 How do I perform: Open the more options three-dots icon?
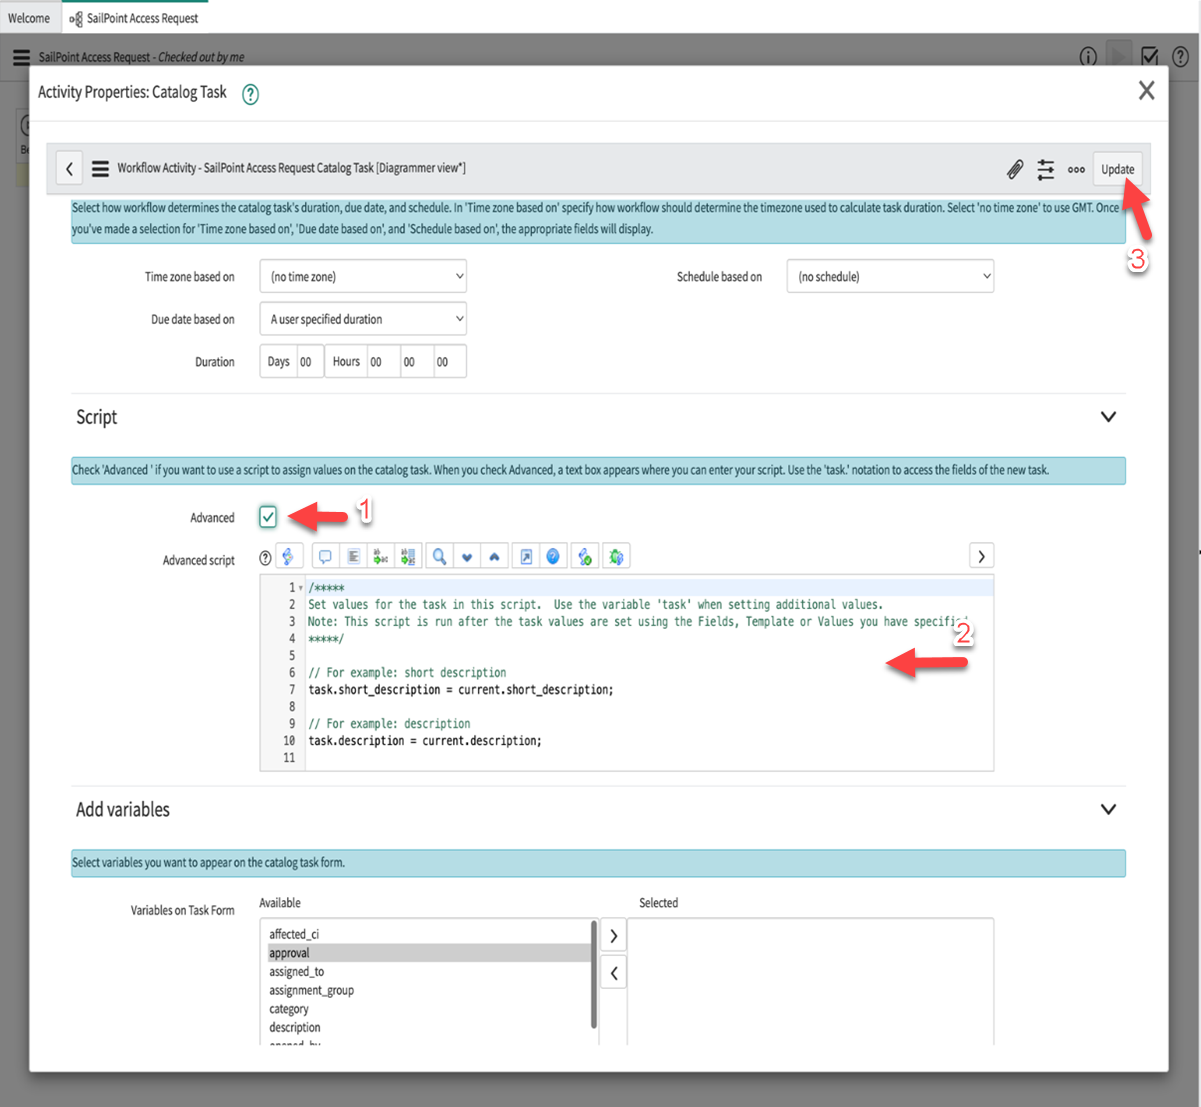1076,170
